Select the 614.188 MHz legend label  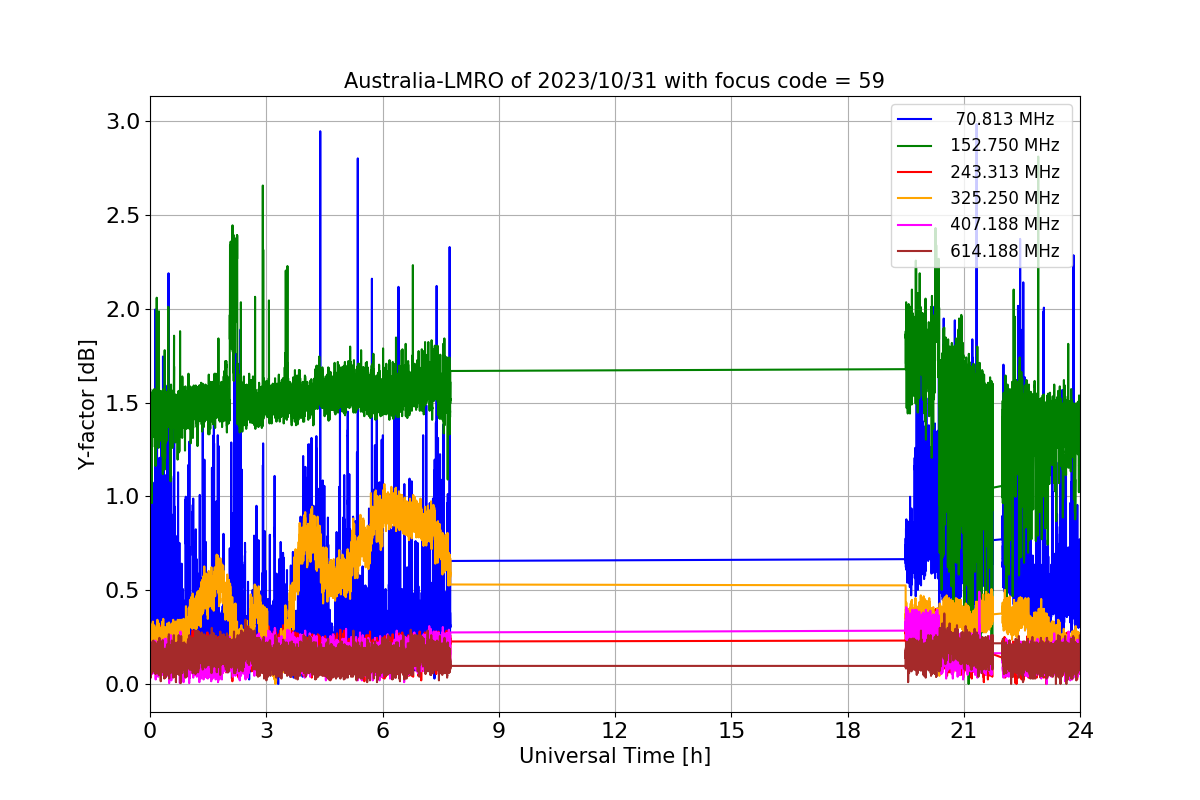pyautogui.click(x=1005, y=251)
